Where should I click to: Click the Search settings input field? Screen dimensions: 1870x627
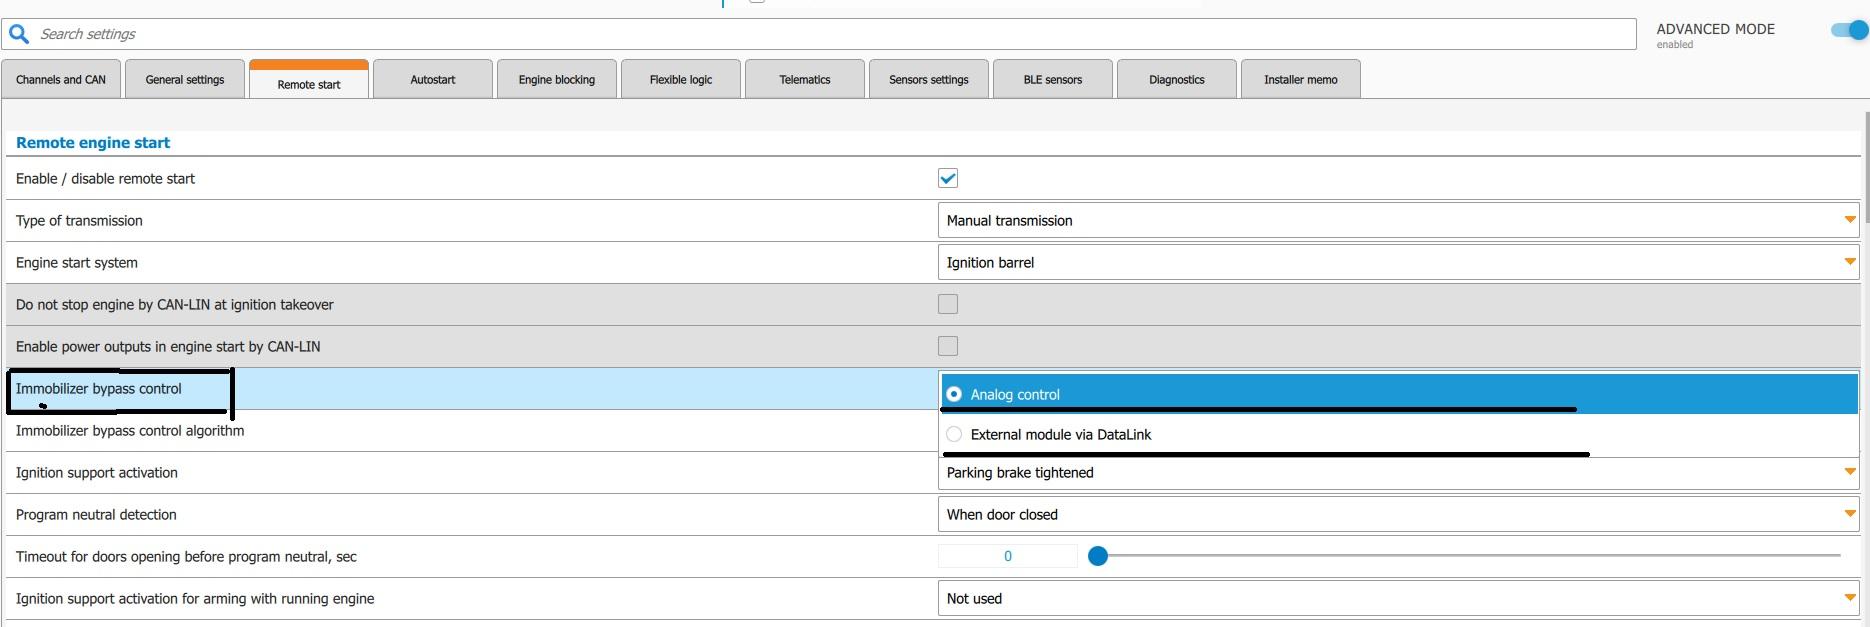(x=830, y=34)
